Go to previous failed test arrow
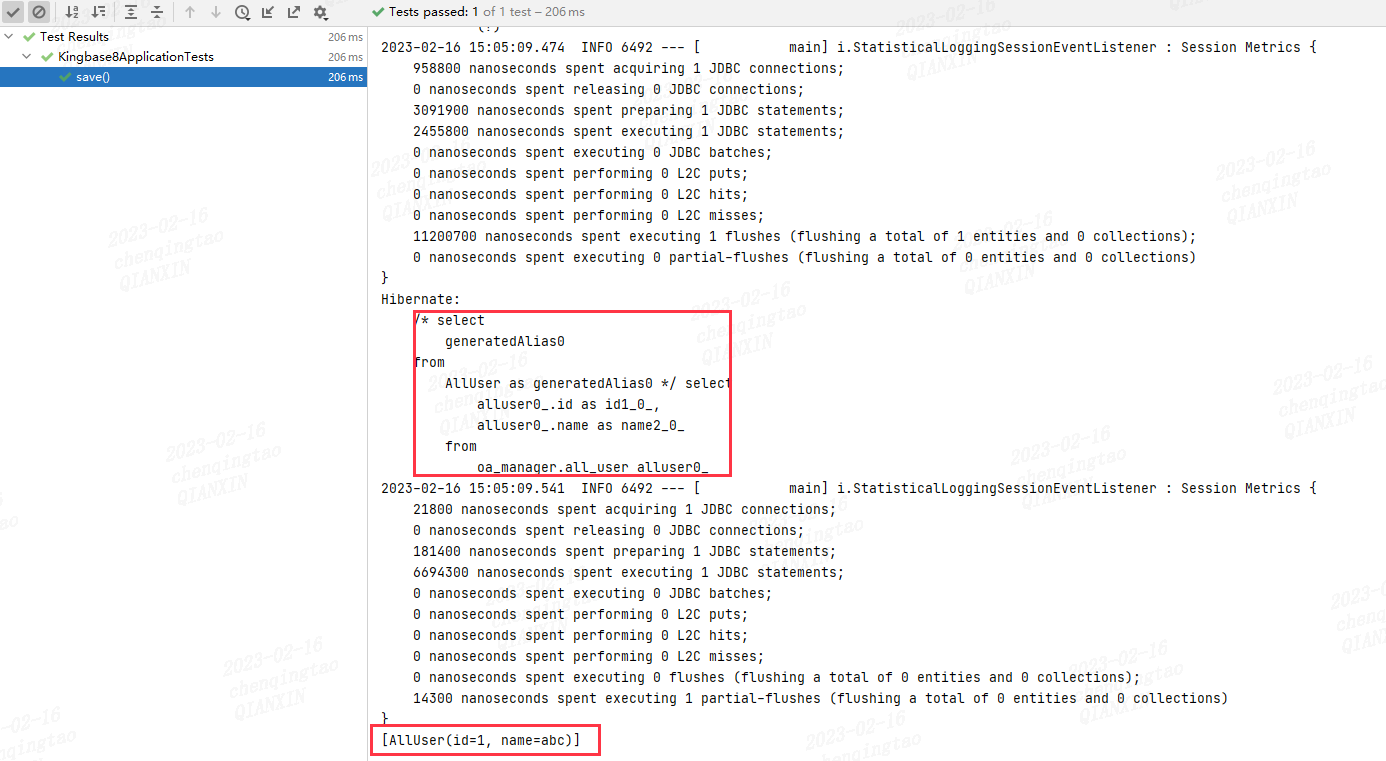Viewport: 1386px width, 761px height. 190,12
